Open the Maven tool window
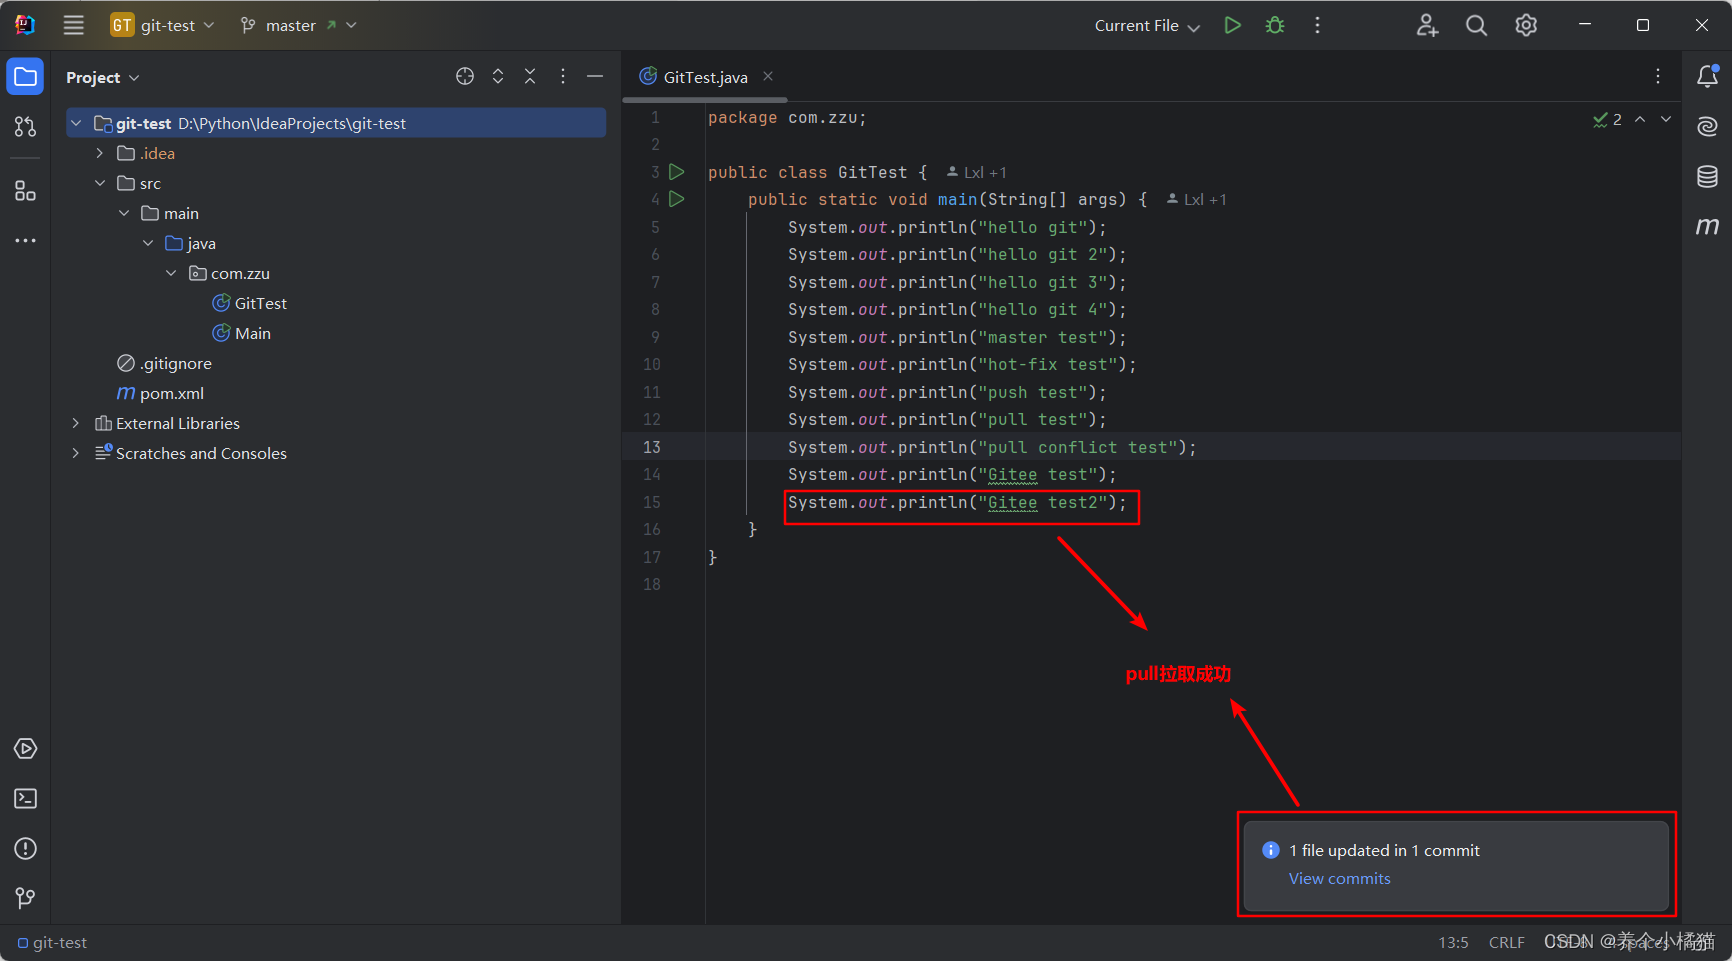This screenshot has height=961, width=1732. tap(1708, 227)
